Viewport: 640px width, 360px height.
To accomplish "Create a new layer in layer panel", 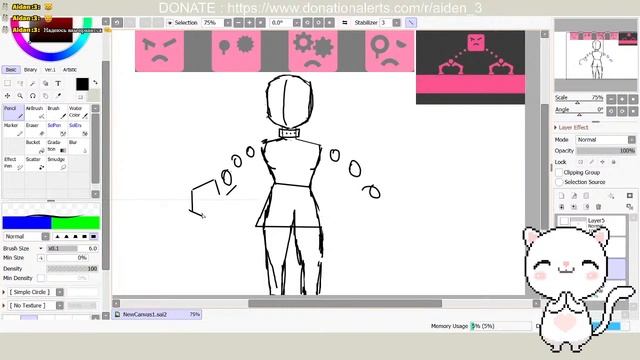I will click(x=562, y=196).
